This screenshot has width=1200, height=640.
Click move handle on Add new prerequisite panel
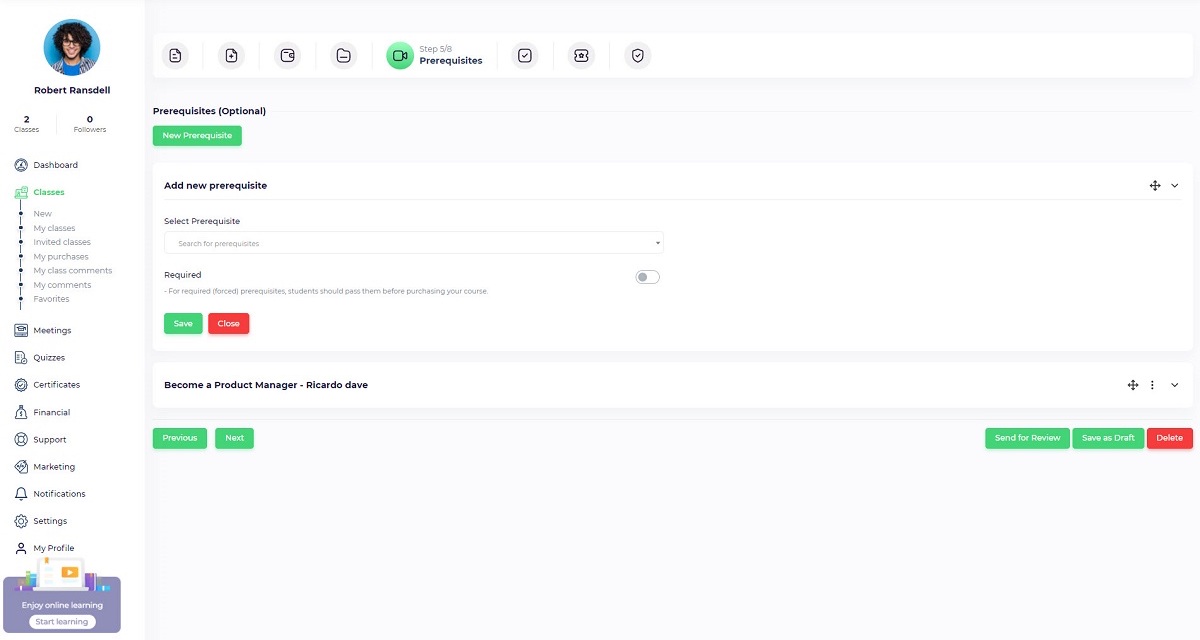click(1155, 186)
